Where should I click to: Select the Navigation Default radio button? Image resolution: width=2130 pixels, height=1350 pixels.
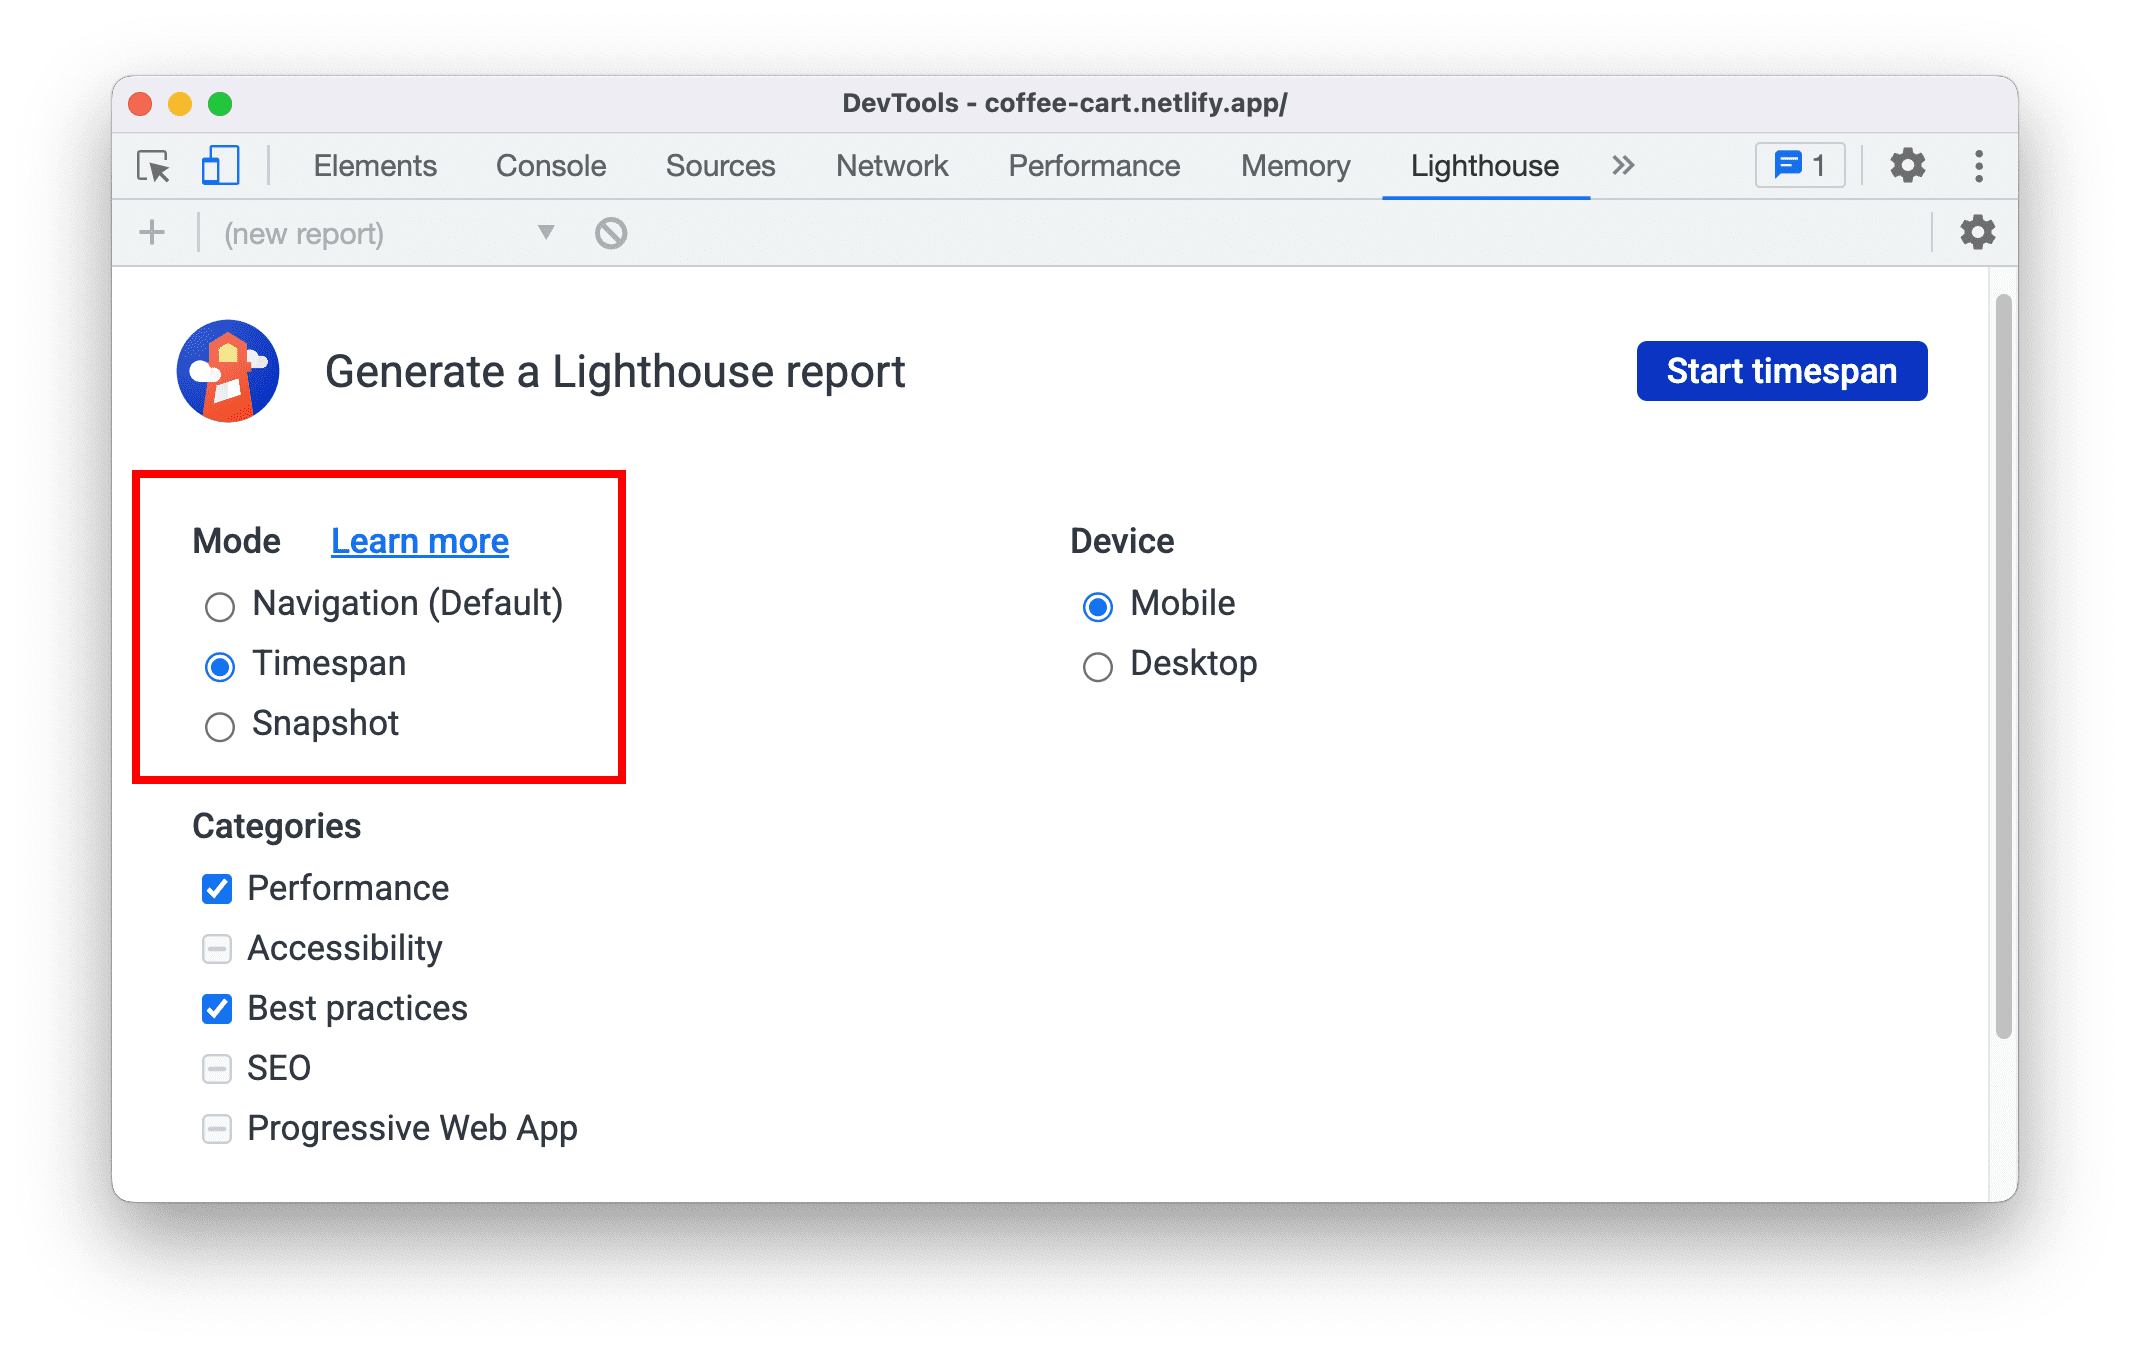[x=217, y=602]
